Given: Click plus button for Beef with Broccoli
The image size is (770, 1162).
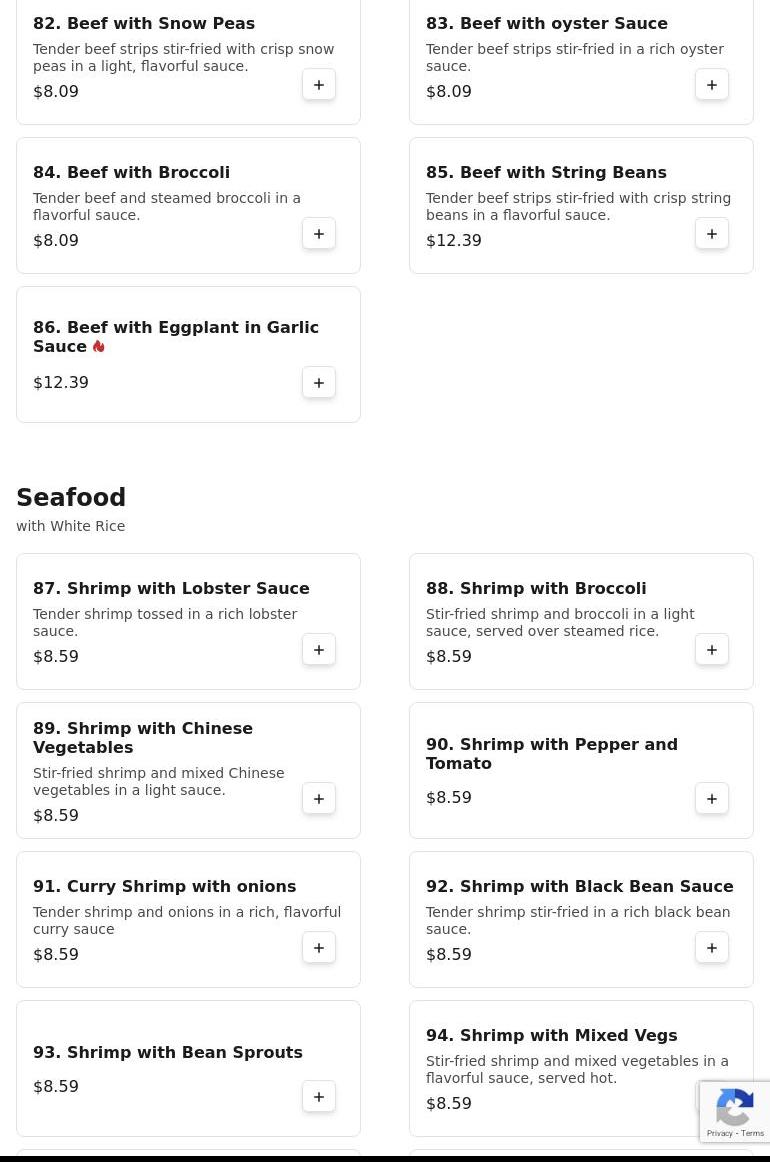Looking at the screenshot, I should pos(319,234).
